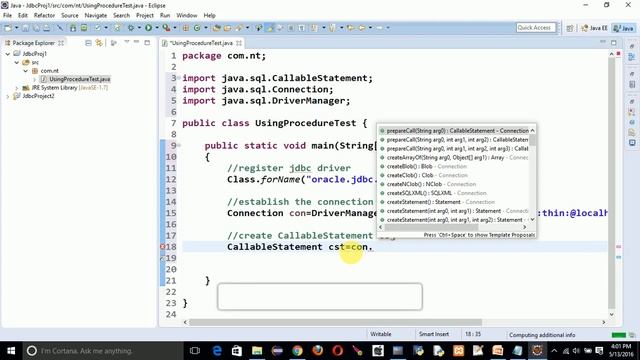This screenshot has width=640, height=360.
Task: Choose createStatement() : Statement proposal
Action: pyautogui.click(x=454, y=202)
